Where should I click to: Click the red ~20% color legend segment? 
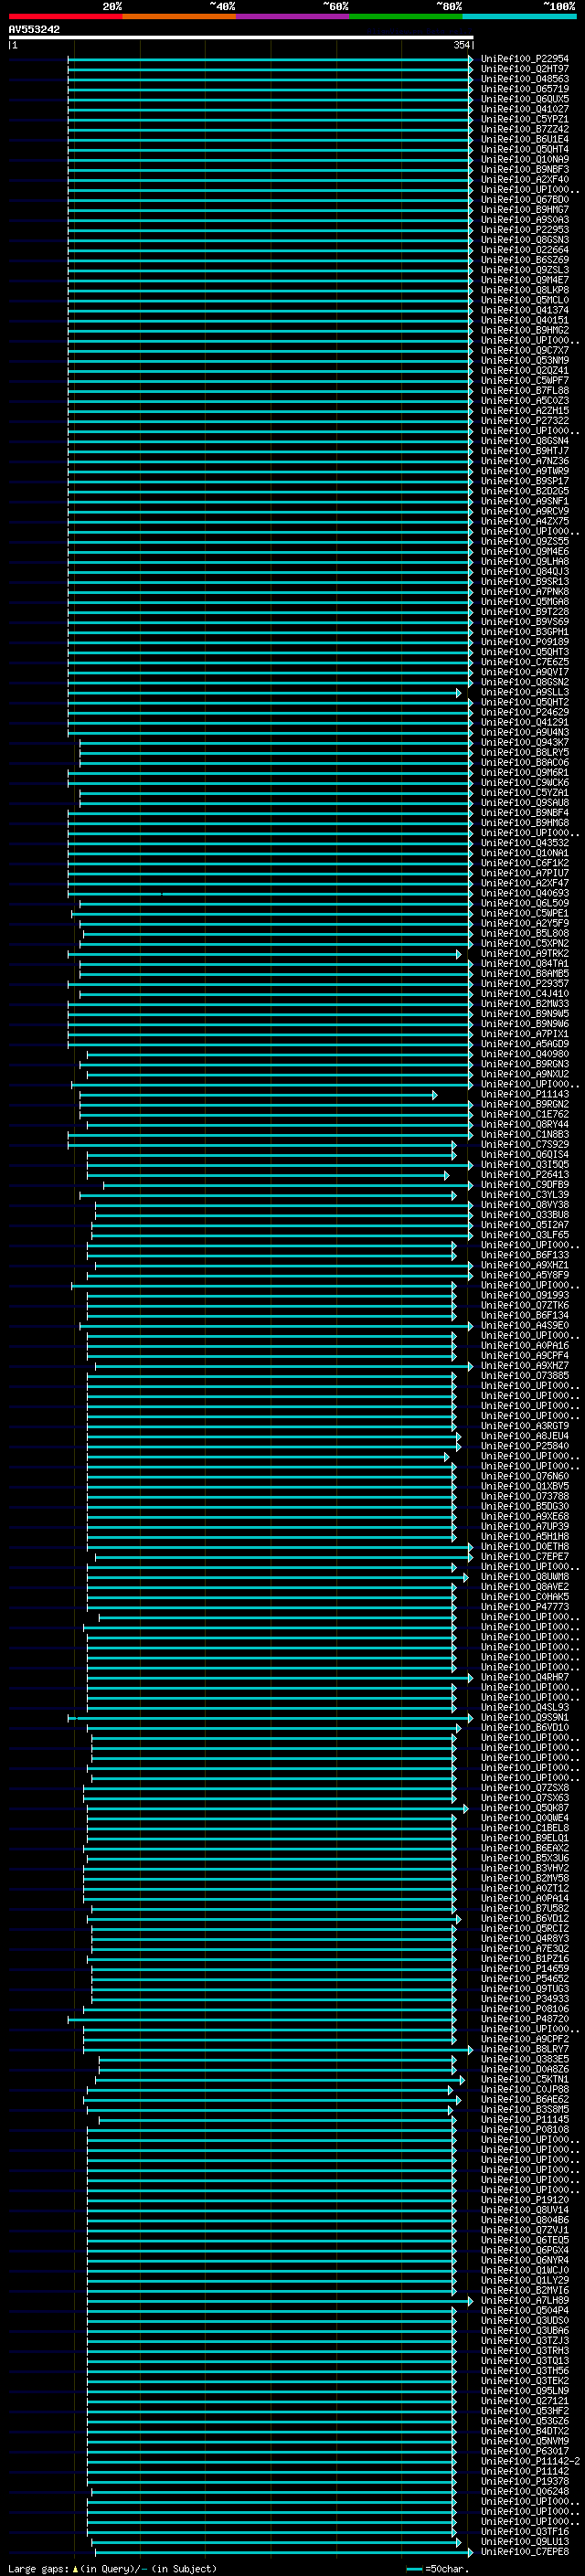(65, 16)
